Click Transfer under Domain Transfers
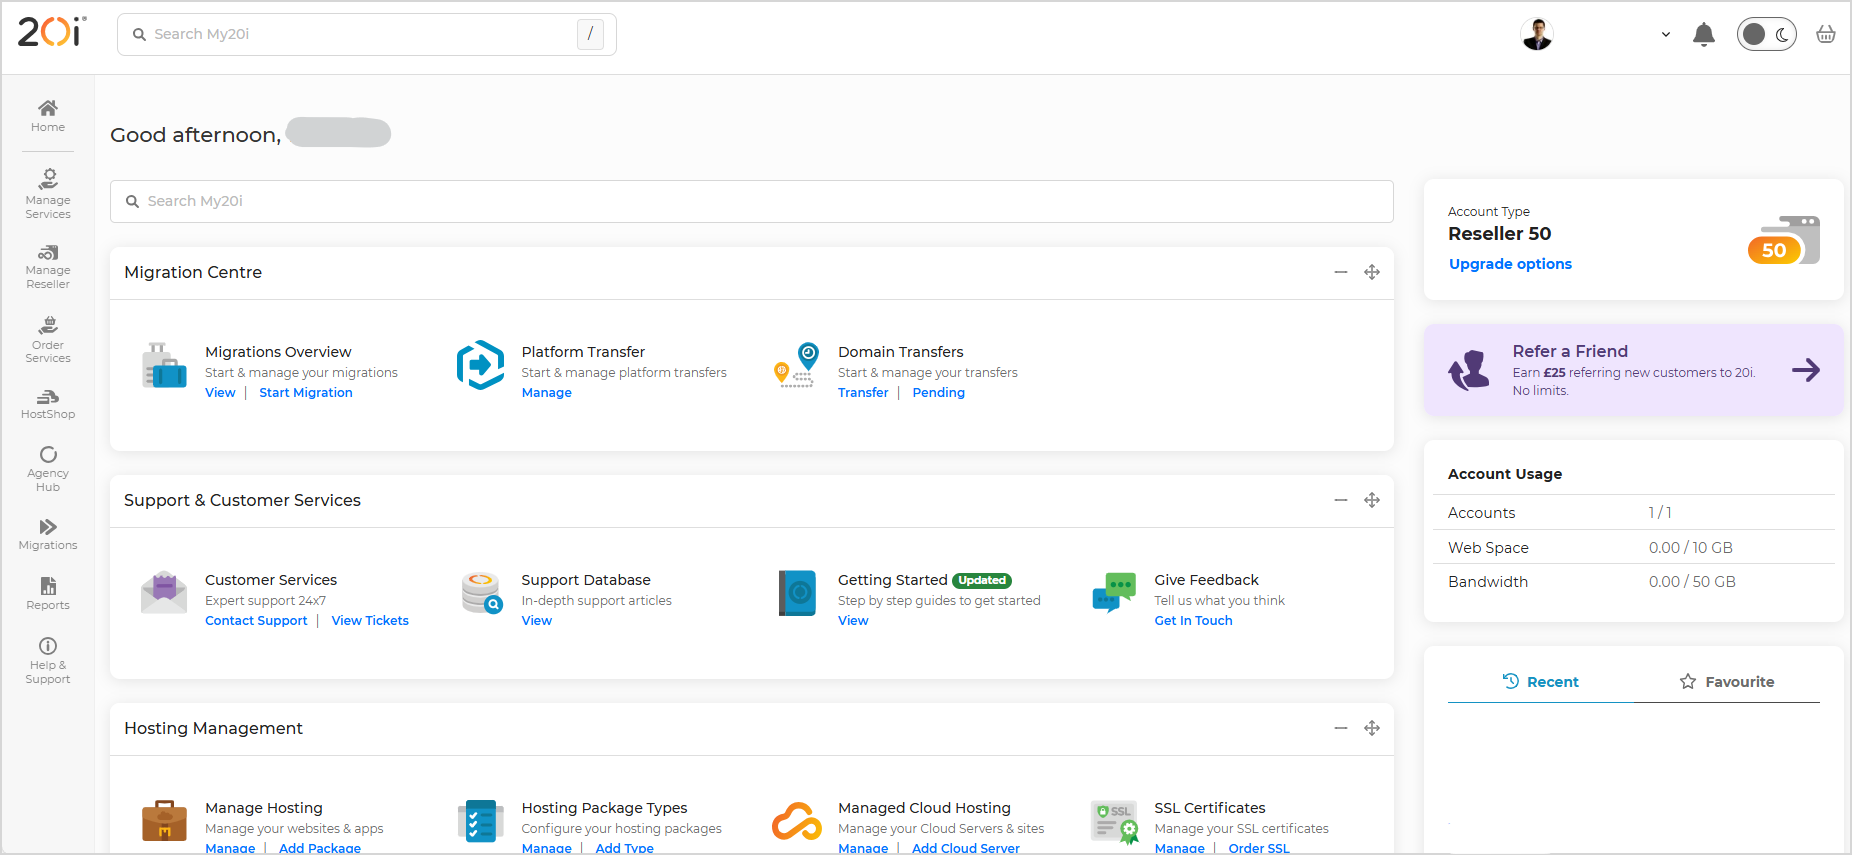 [863, 393]
